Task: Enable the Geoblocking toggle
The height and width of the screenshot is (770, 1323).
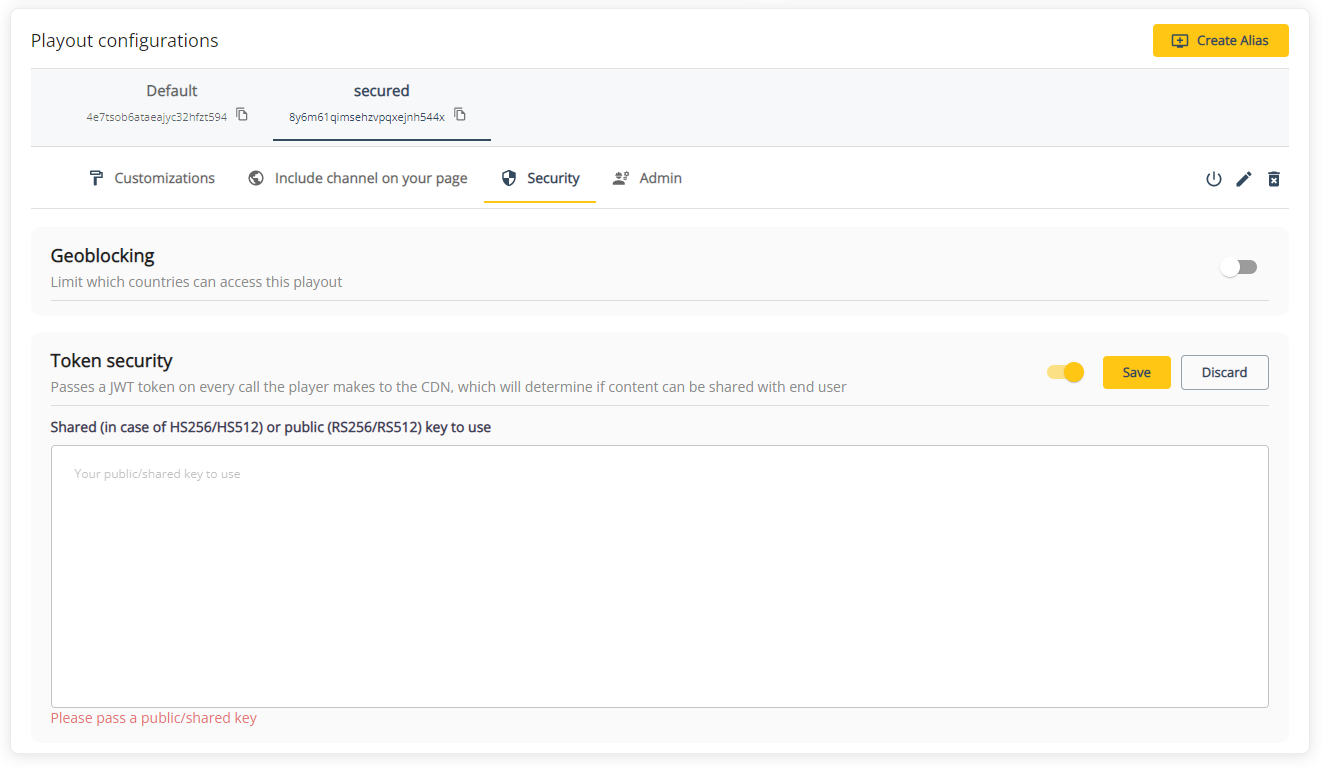Action: [x=1239, y=267]
